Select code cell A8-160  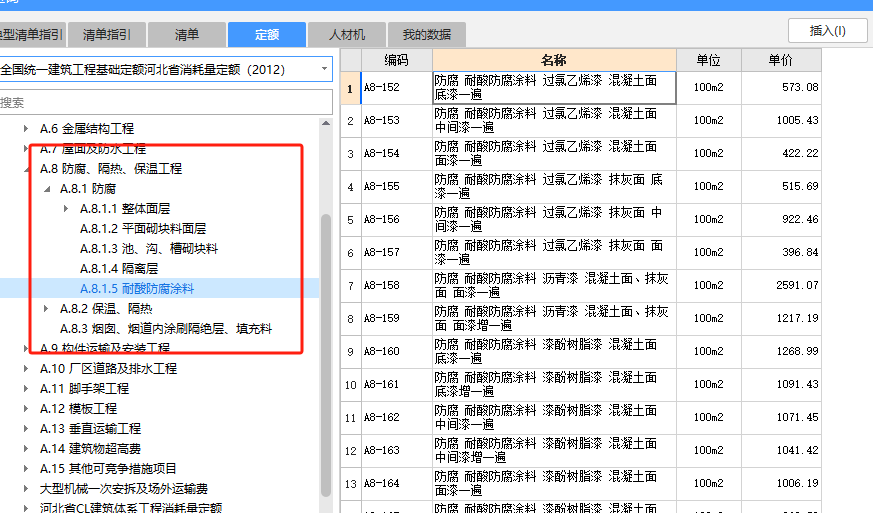(x=397, y=351)
